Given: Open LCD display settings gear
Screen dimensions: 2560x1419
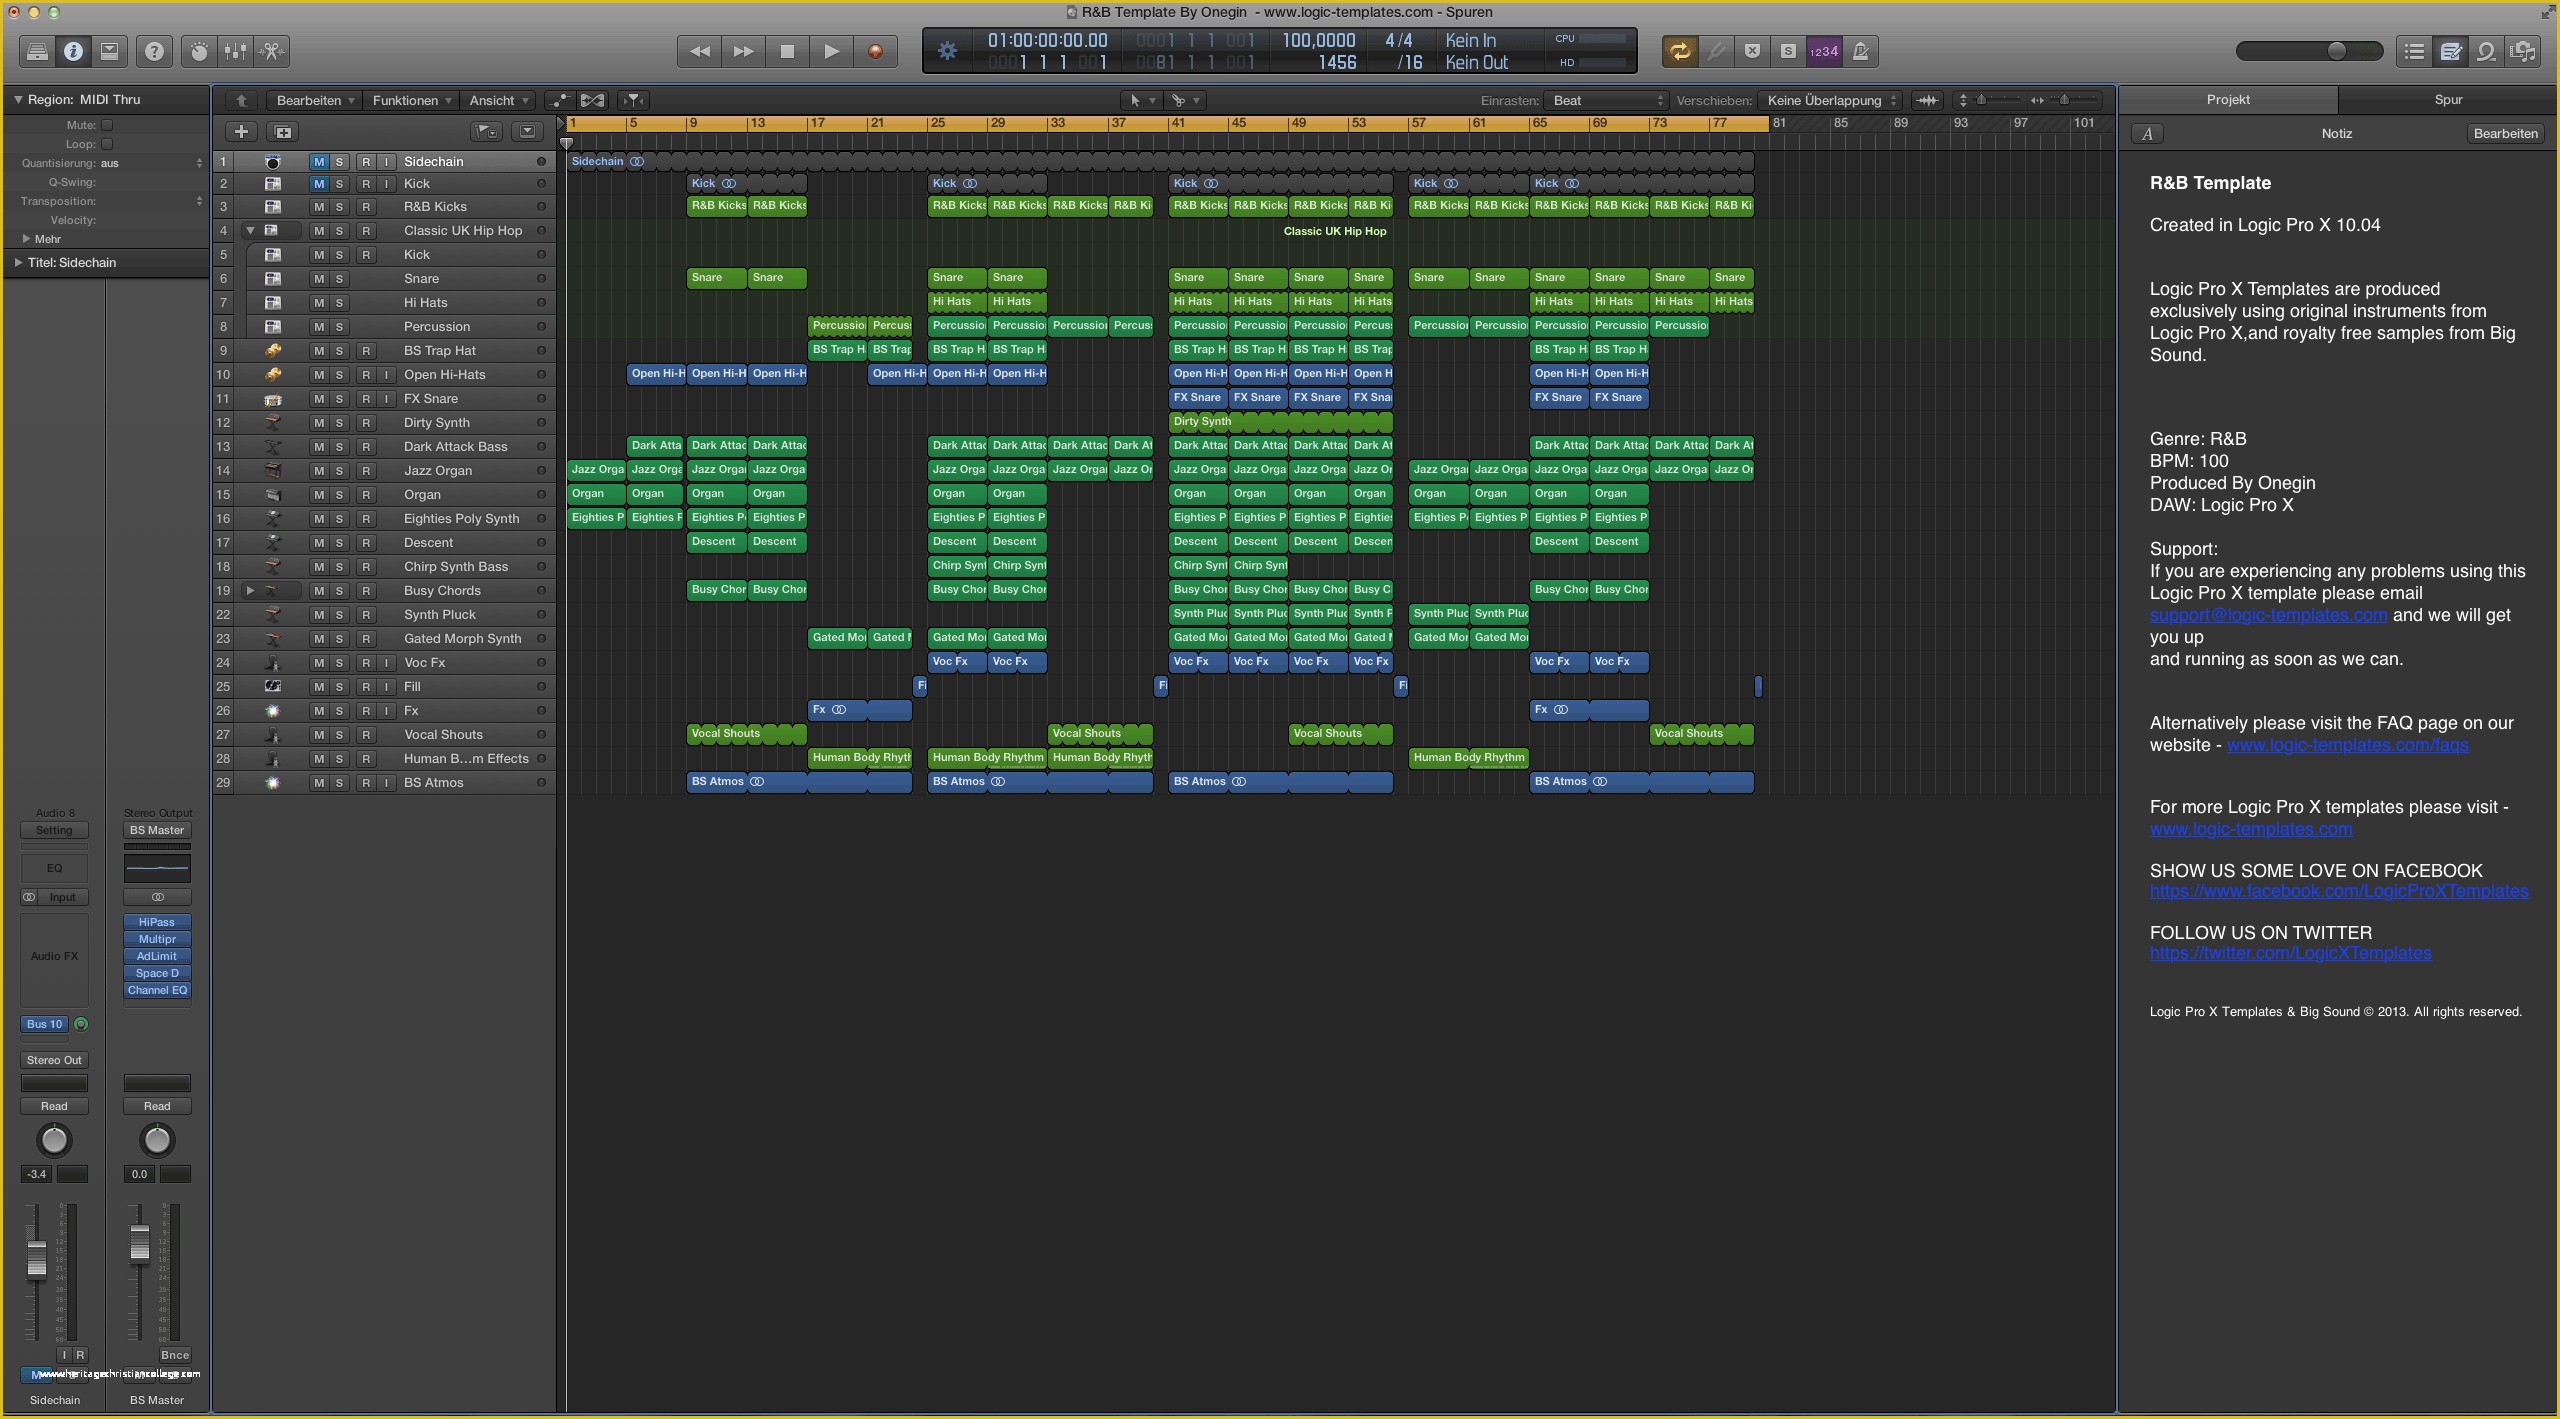Looking at the screenshot, I should point(947,50).
